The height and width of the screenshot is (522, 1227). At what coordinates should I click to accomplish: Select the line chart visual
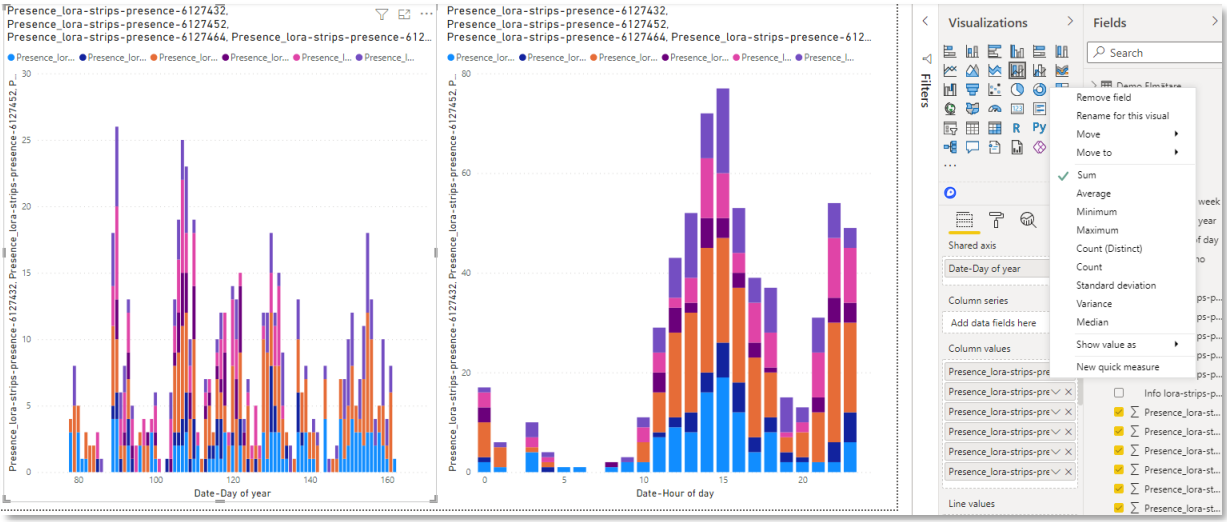point(950,70)
